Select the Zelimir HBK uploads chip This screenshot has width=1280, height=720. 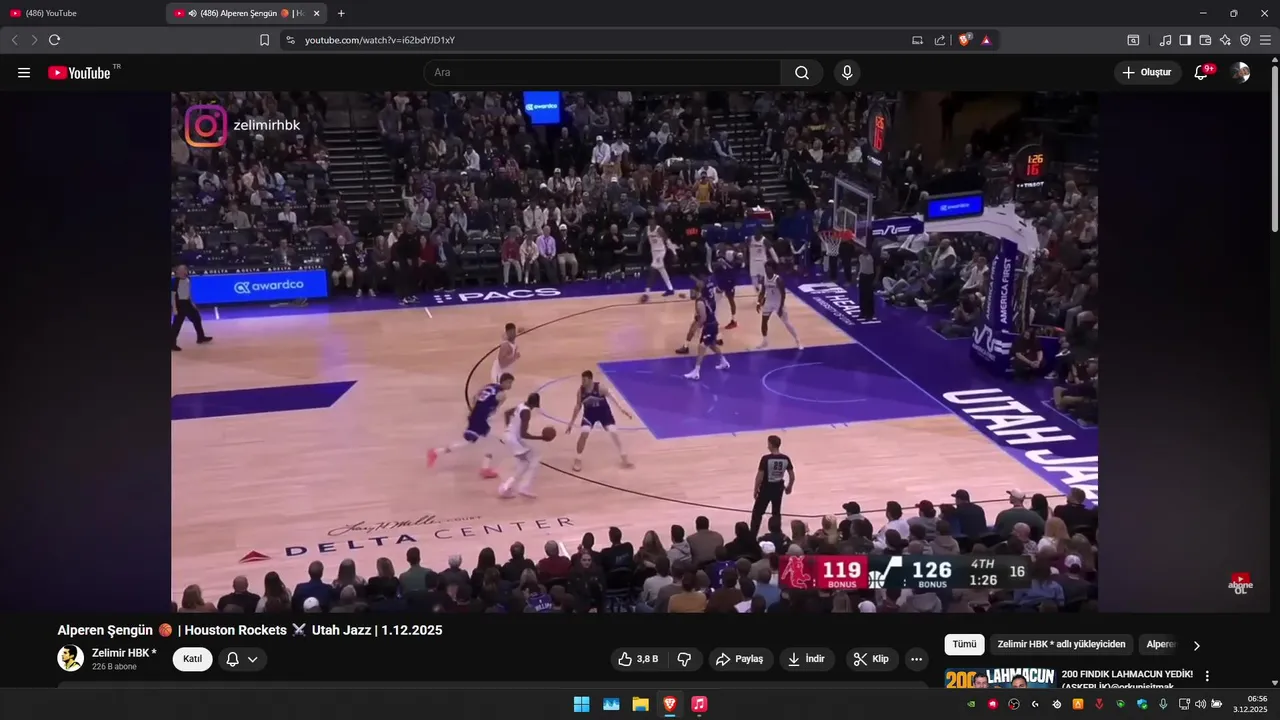[x=1062, y=645]
